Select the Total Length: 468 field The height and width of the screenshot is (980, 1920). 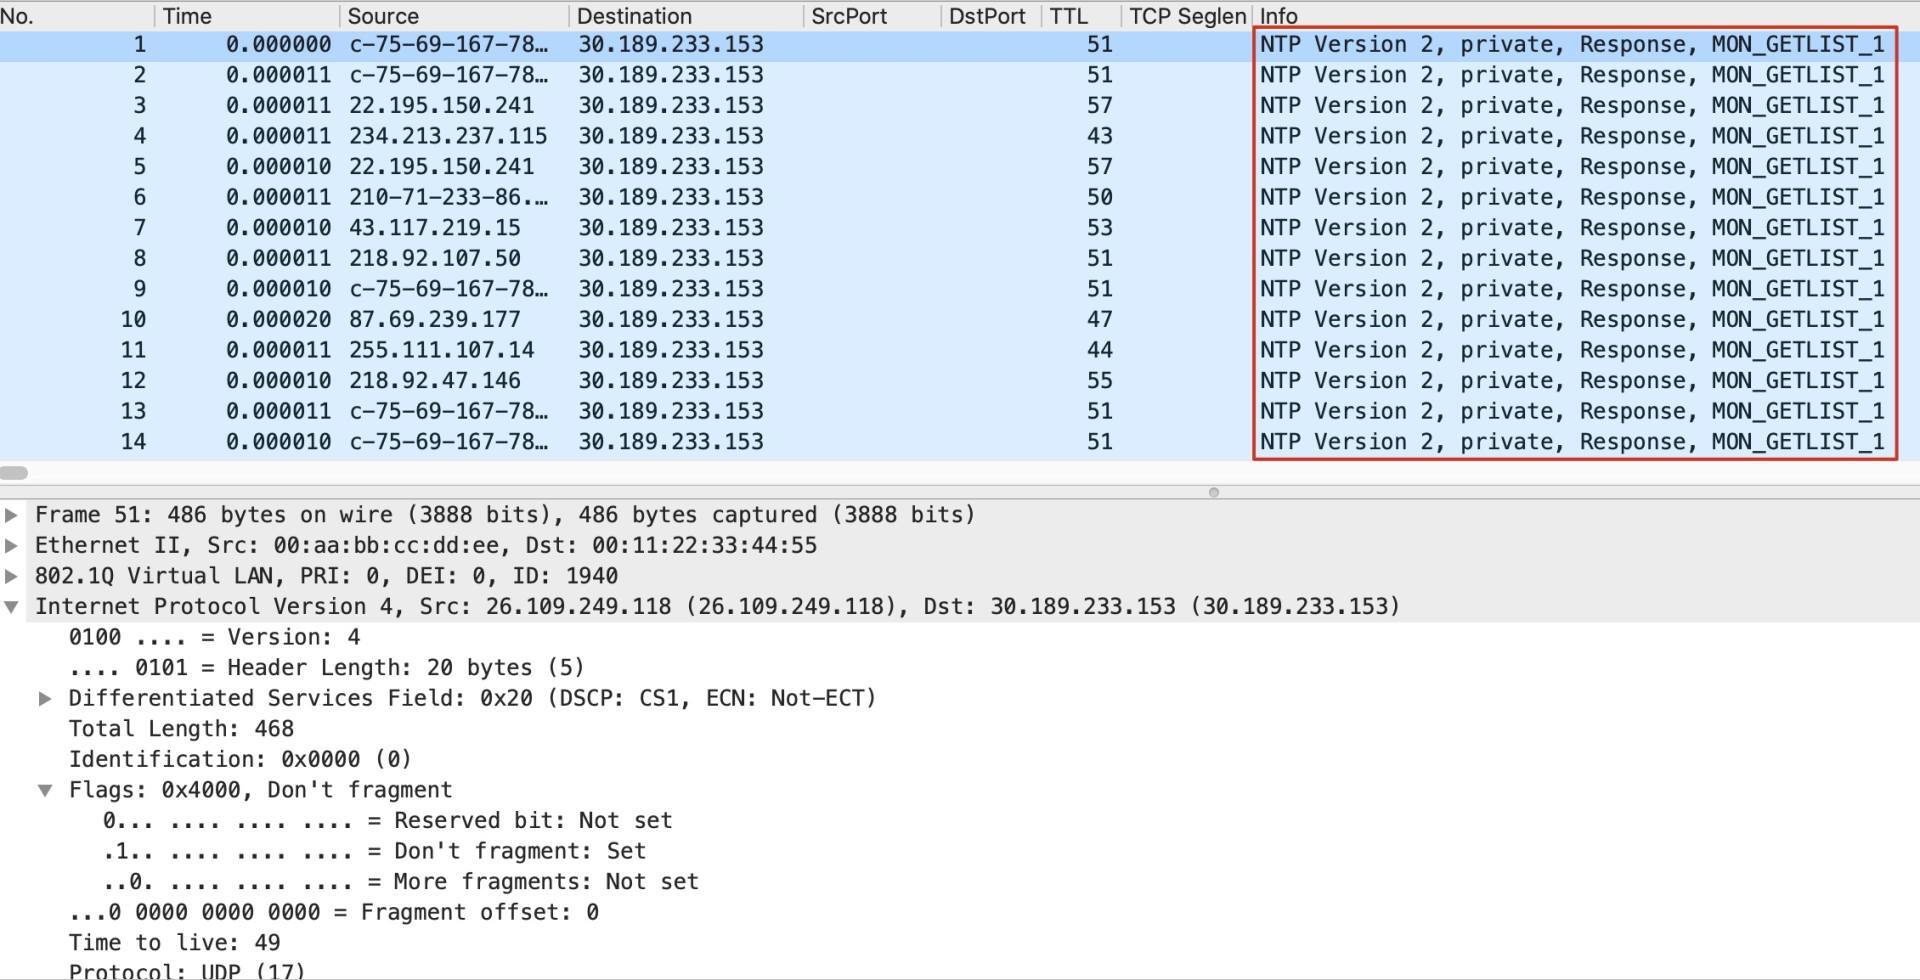coord(181,729)
